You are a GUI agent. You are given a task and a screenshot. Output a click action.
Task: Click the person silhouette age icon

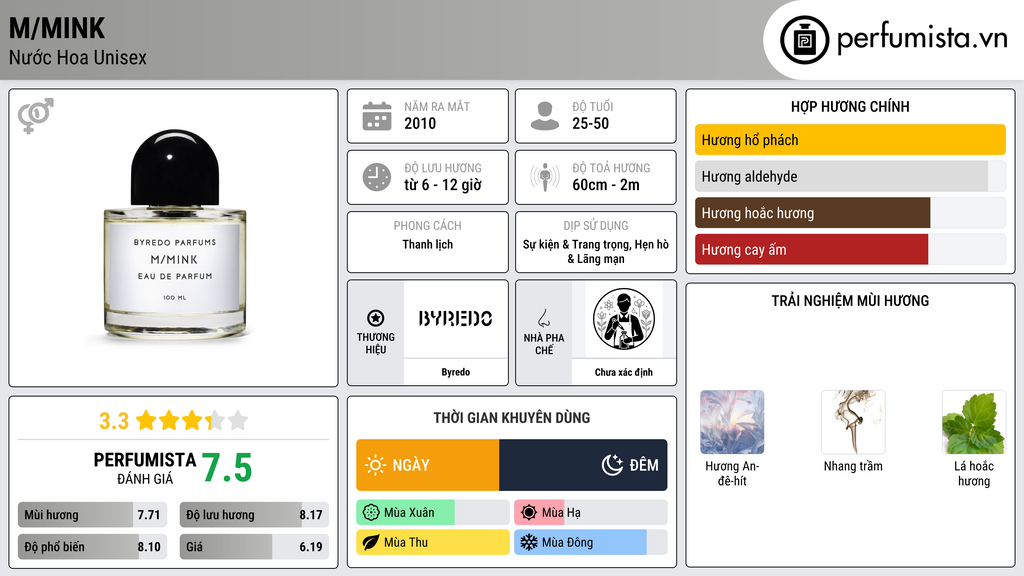pos(545,116)
